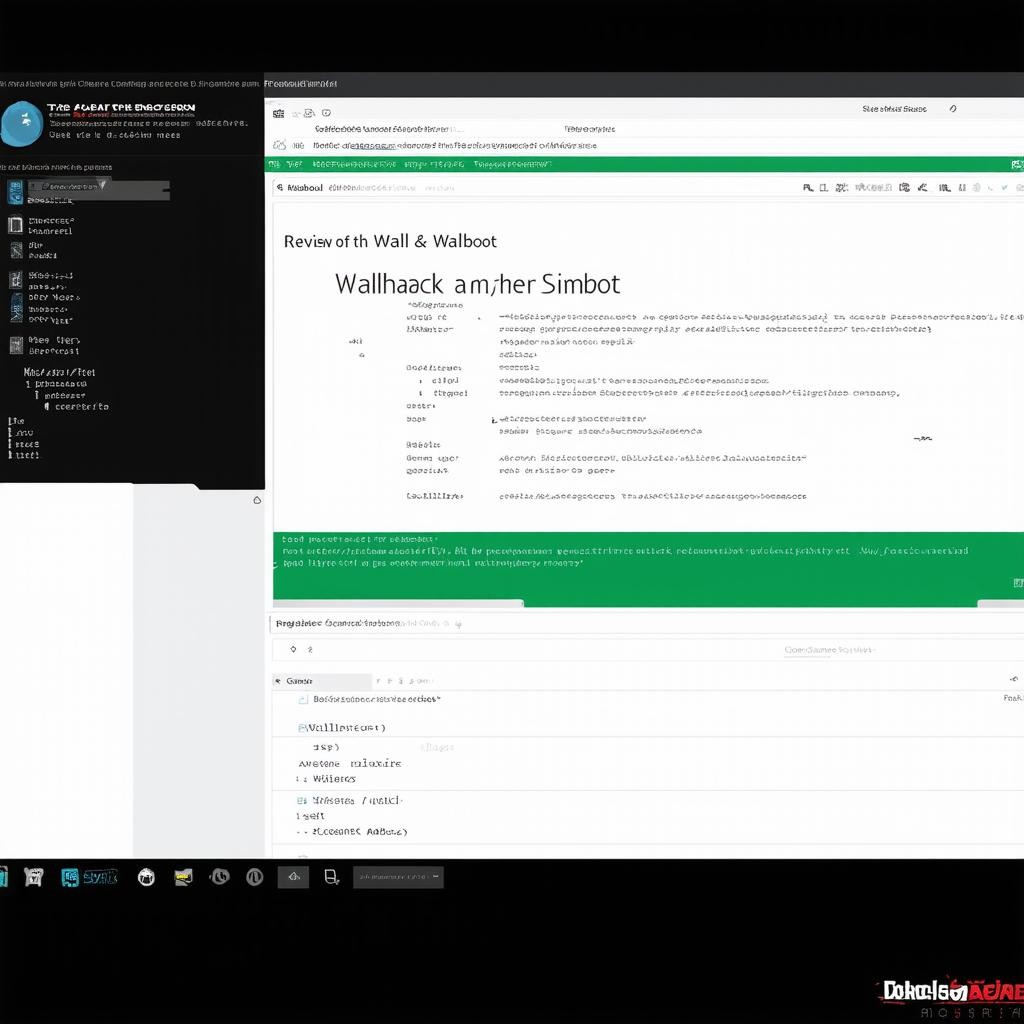Viewport: 1024px width, 1024px height.
Task: Open the second sidebar item document icon
Action: coord(15,225)
